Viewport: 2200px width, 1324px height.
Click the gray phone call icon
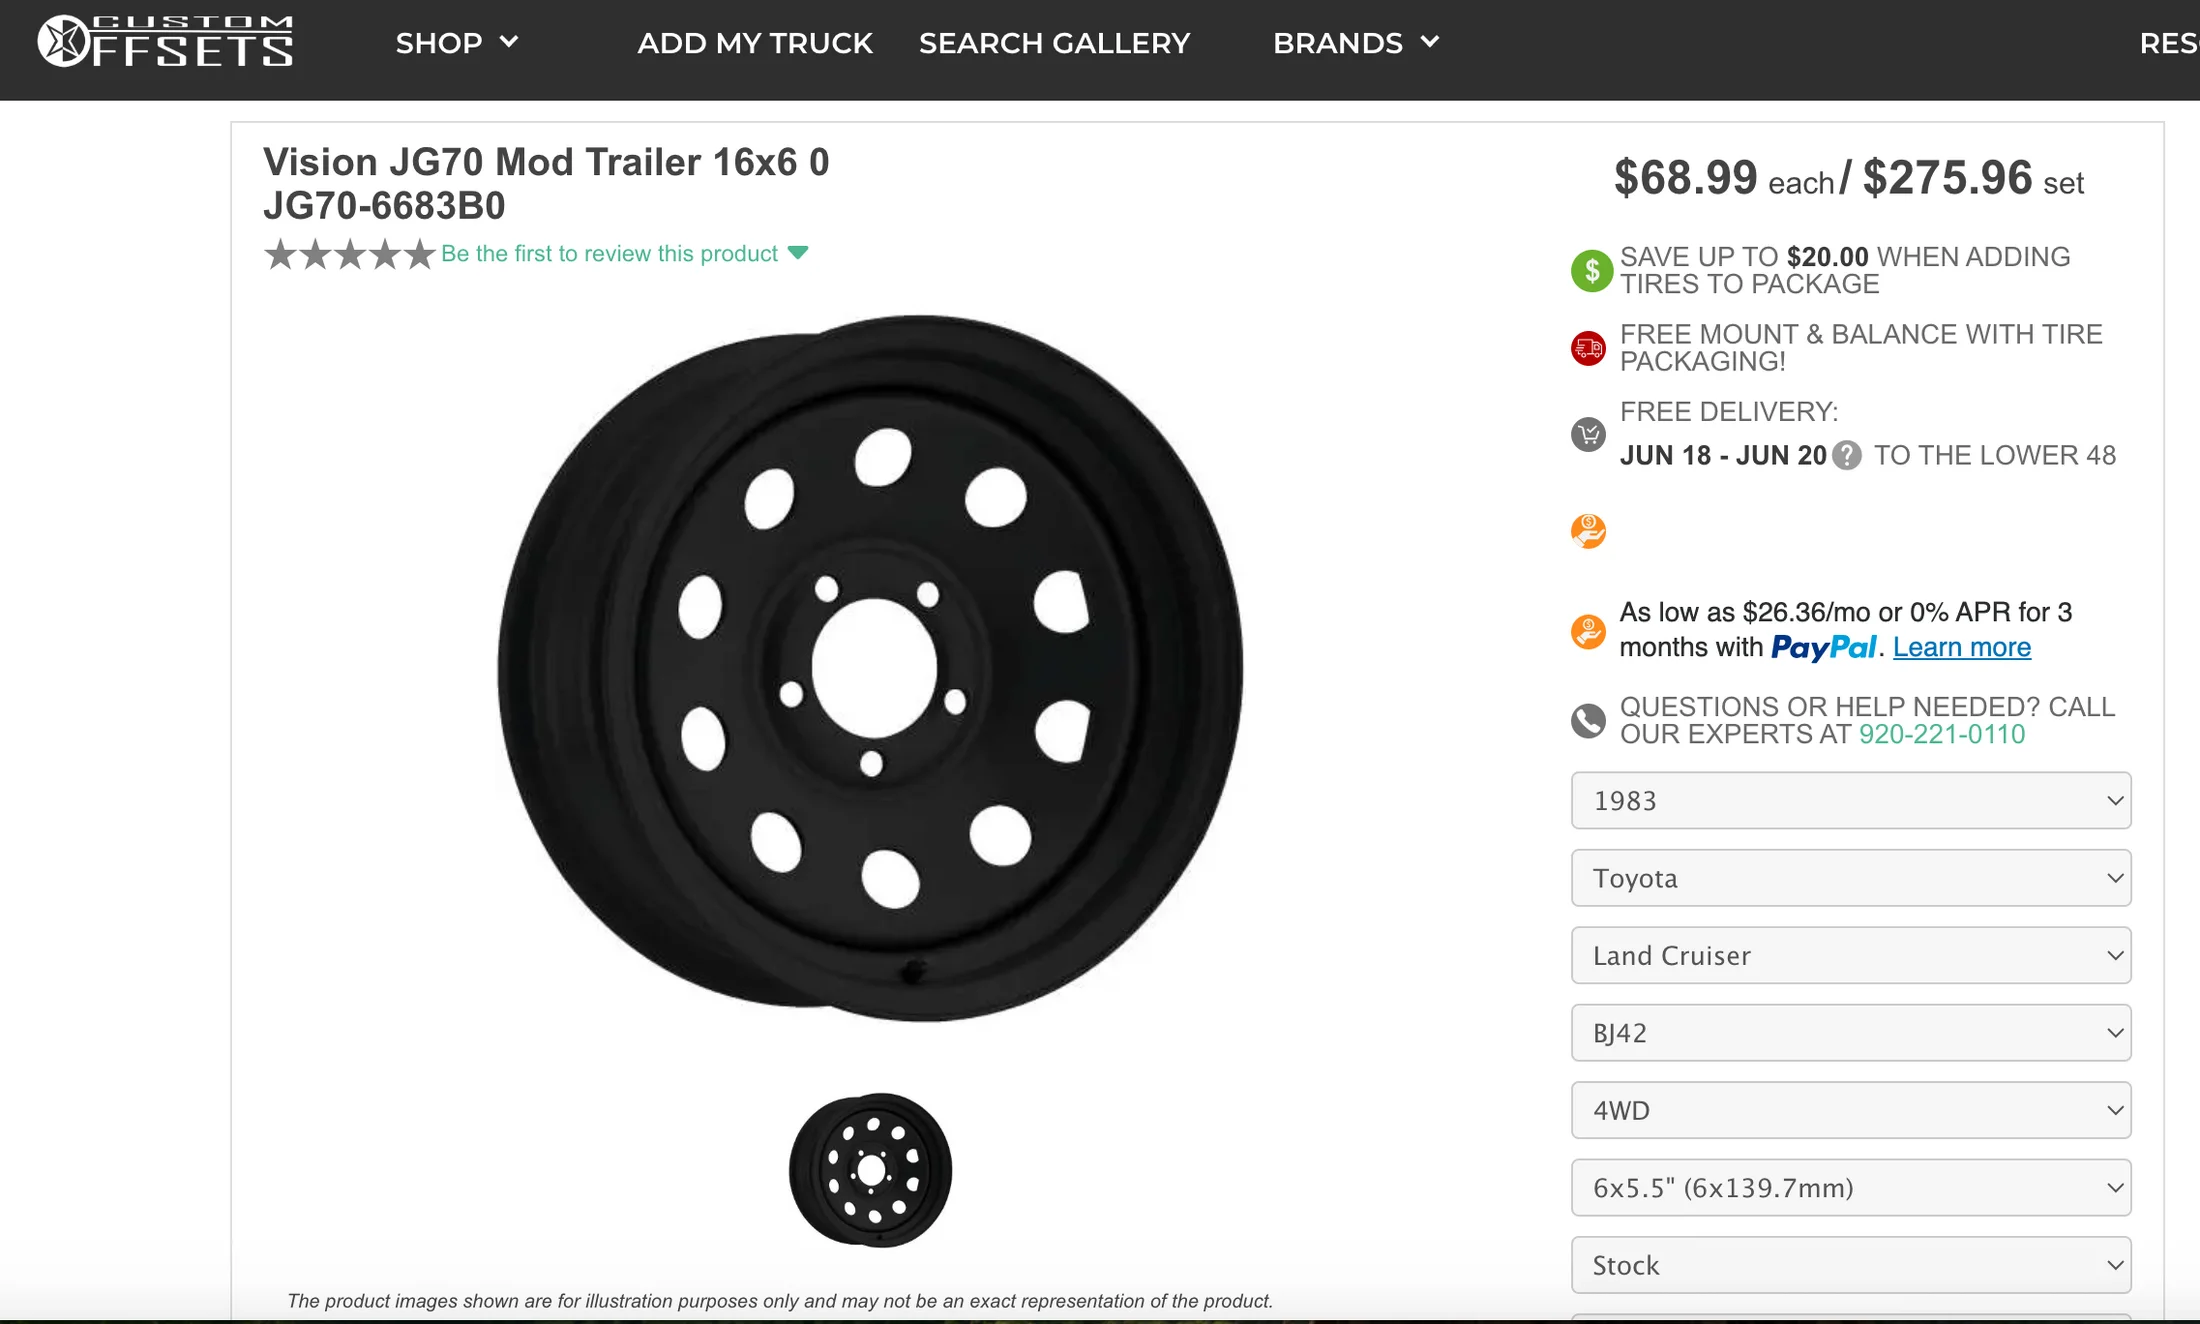click(x=1588, y=721)
